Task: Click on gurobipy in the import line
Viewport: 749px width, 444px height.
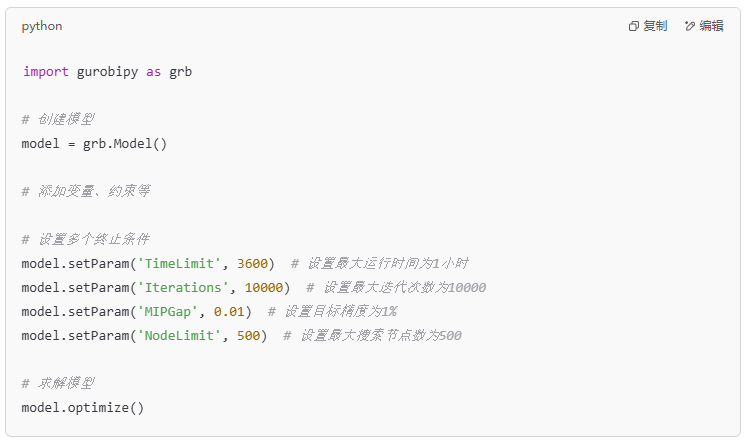Action: tap(107, 72)
